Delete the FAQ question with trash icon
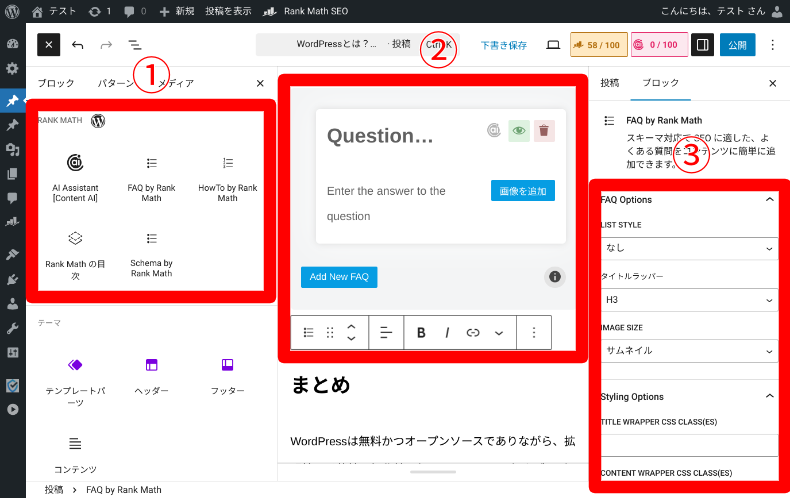The width and height of the screenshot is (790, 498). tap(543, 130)
